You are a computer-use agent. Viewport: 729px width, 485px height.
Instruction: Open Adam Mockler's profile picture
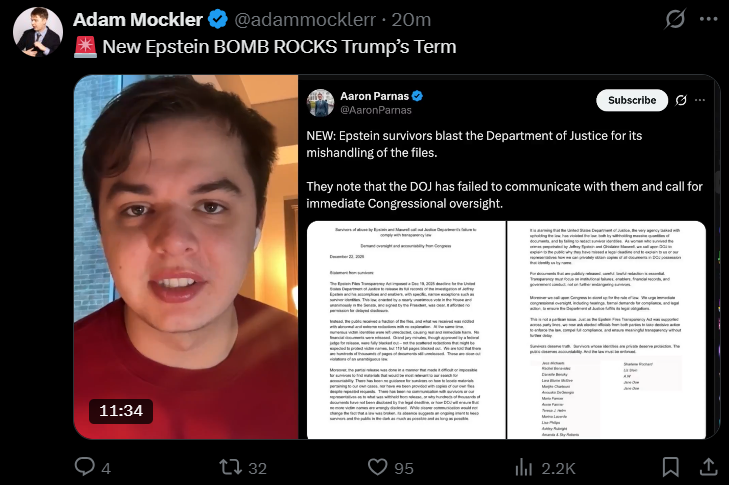coord(38,32)
